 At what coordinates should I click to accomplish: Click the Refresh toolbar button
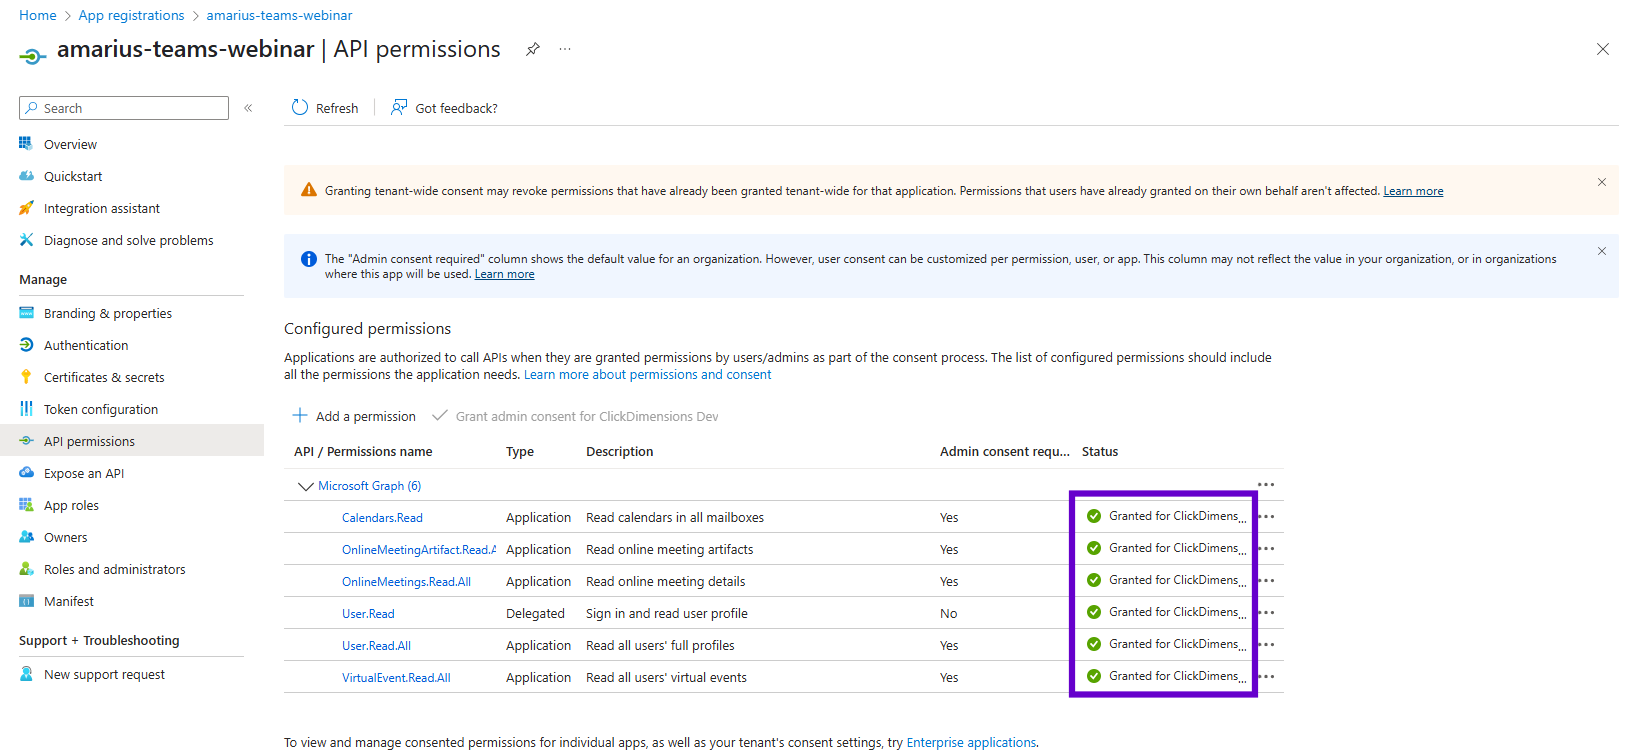pos(325,108)
